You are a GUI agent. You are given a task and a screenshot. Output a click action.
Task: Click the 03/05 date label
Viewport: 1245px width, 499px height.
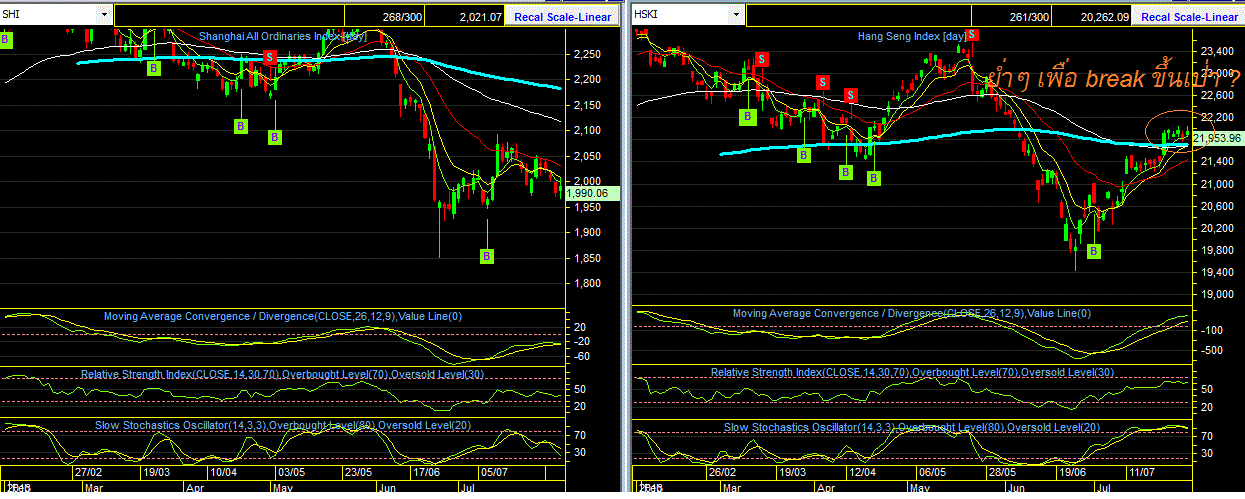coord(290,471)
